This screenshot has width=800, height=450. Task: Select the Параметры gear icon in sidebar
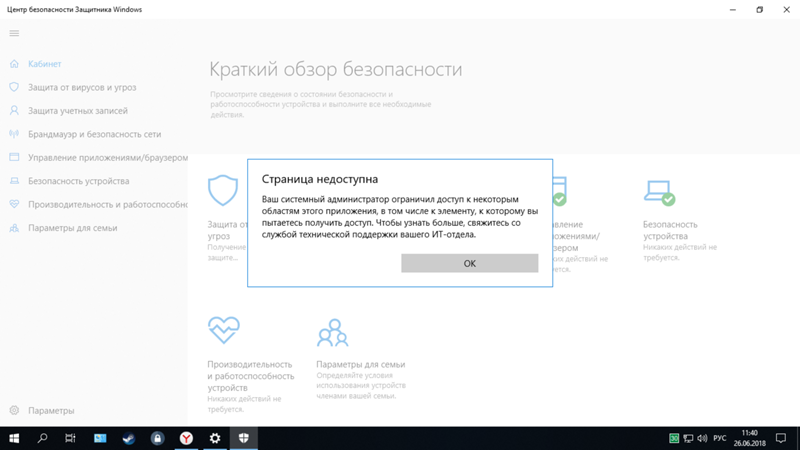(x=14, y=410)
